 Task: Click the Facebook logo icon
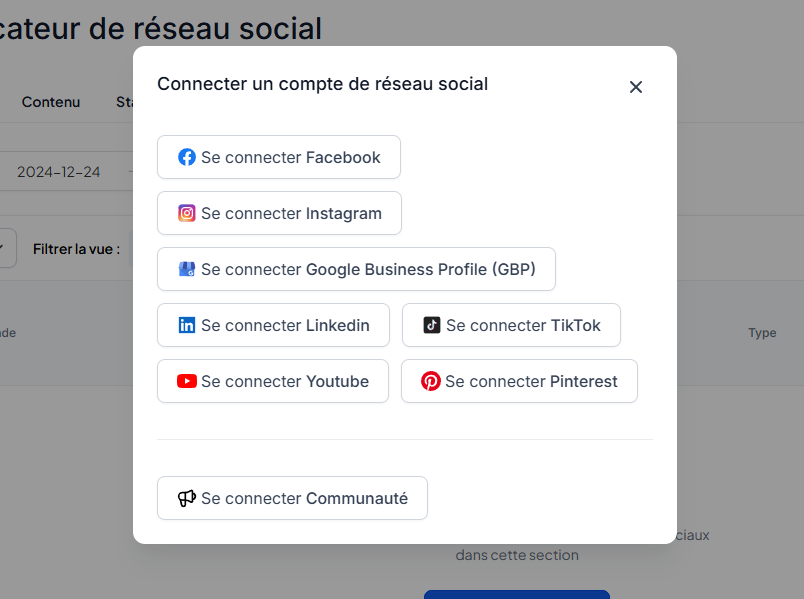(x=187, y=157)
